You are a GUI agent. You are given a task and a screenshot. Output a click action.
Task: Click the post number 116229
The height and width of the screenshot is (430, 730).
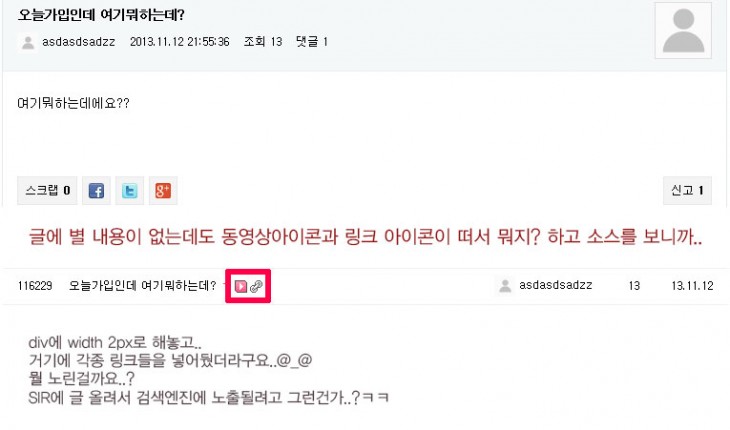[x=35, y=286]
